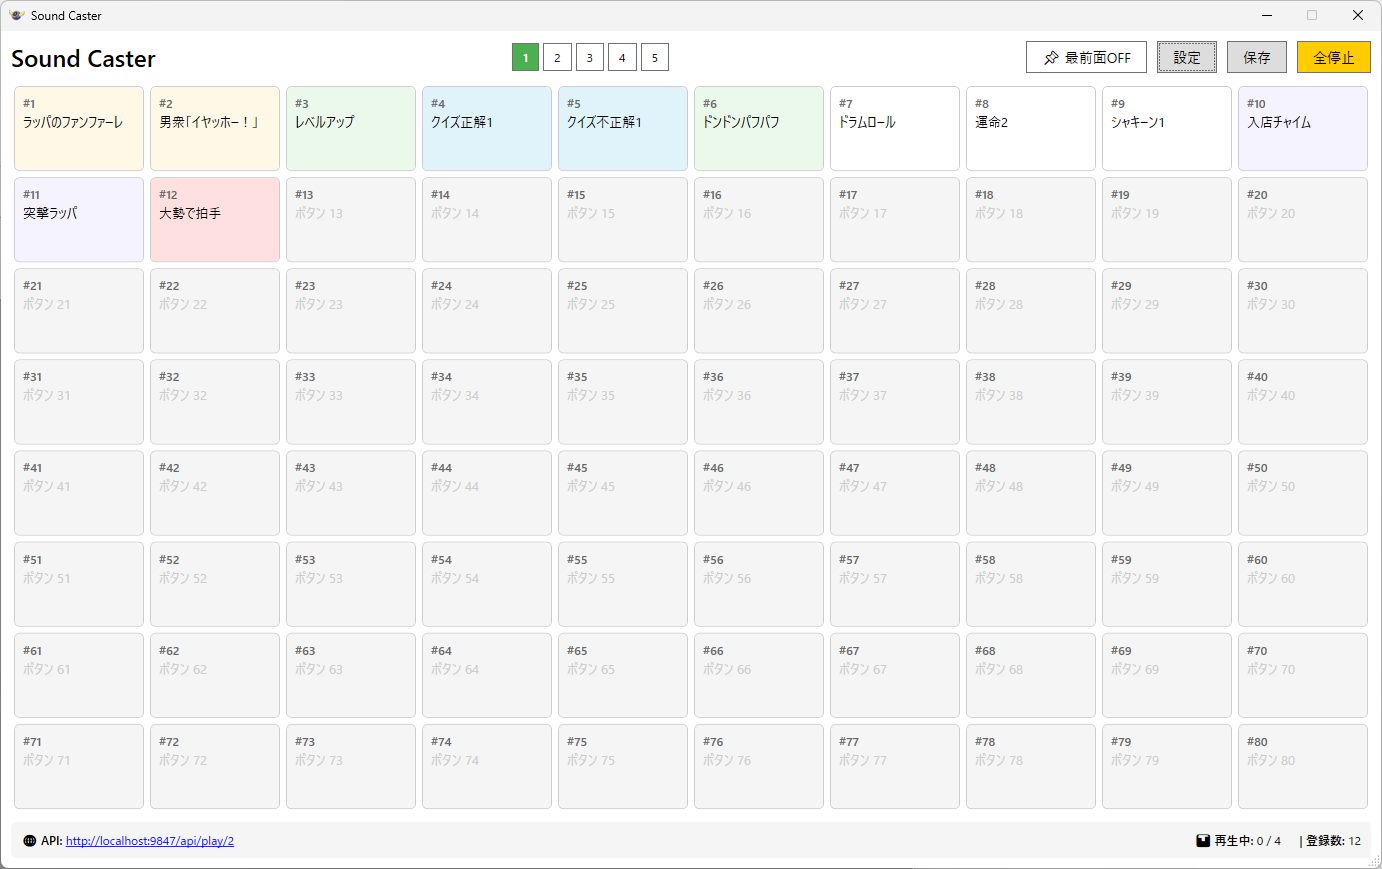Play the シャキーン1 sound effect
The image size is (1382, 869).
1166,128
